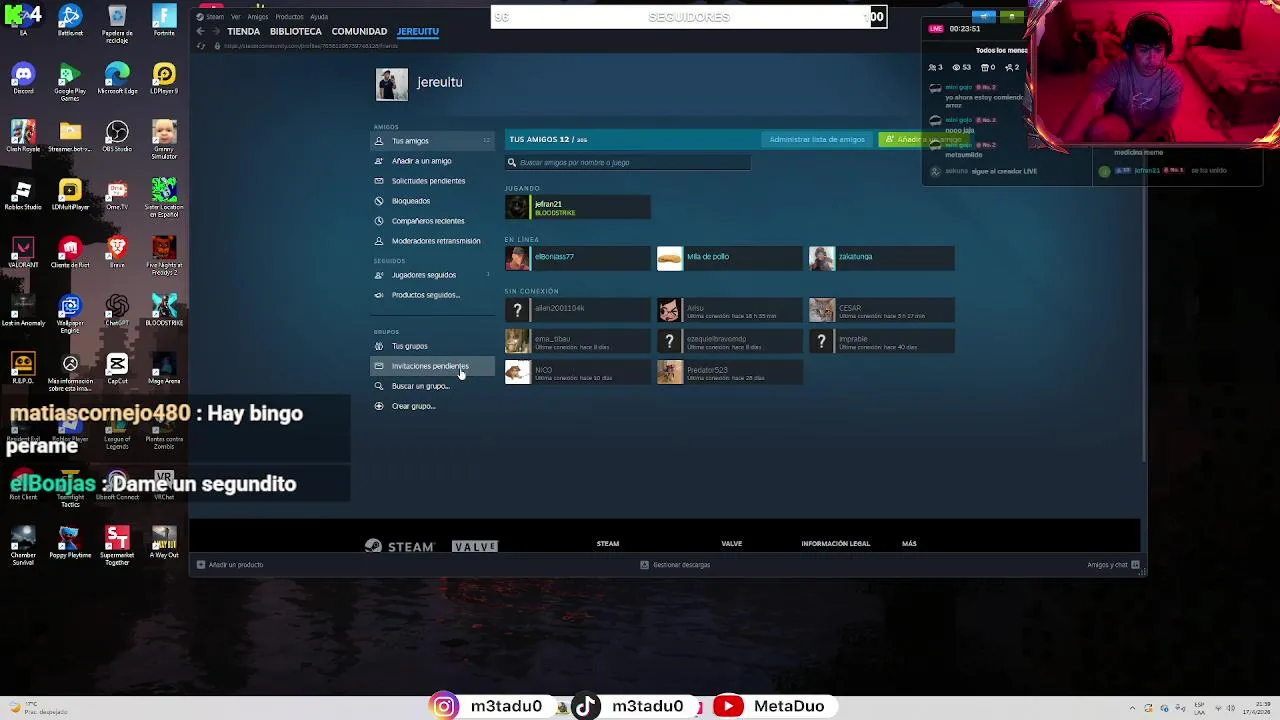This screenshot has width=1280, height=720.
Task: Open Compañeros recientes
Action: [432, 221]
